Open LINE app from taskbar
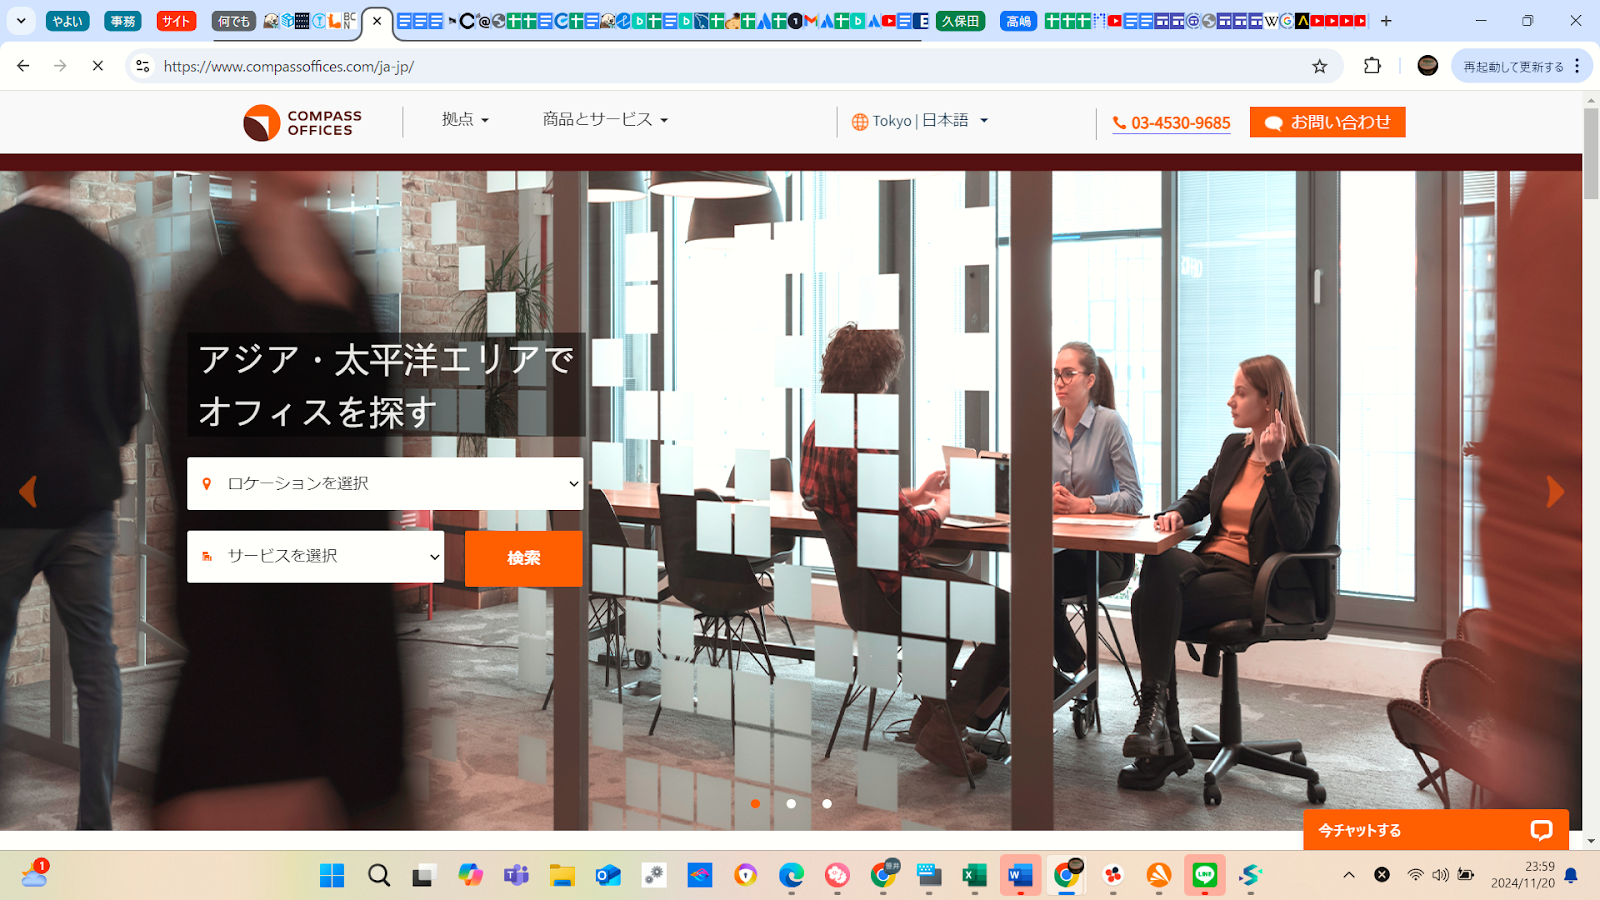 1204,876
